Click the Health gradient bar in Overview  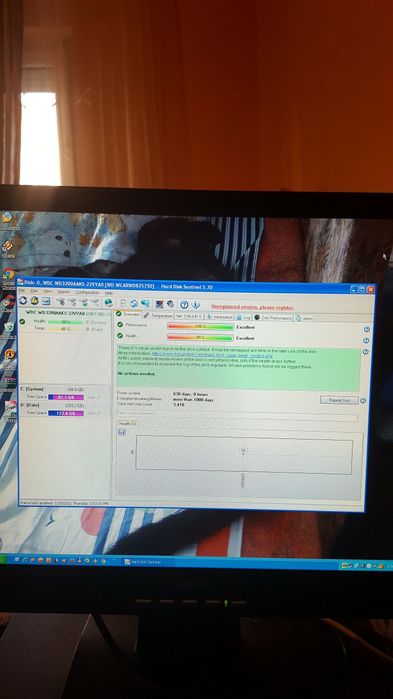200,338
